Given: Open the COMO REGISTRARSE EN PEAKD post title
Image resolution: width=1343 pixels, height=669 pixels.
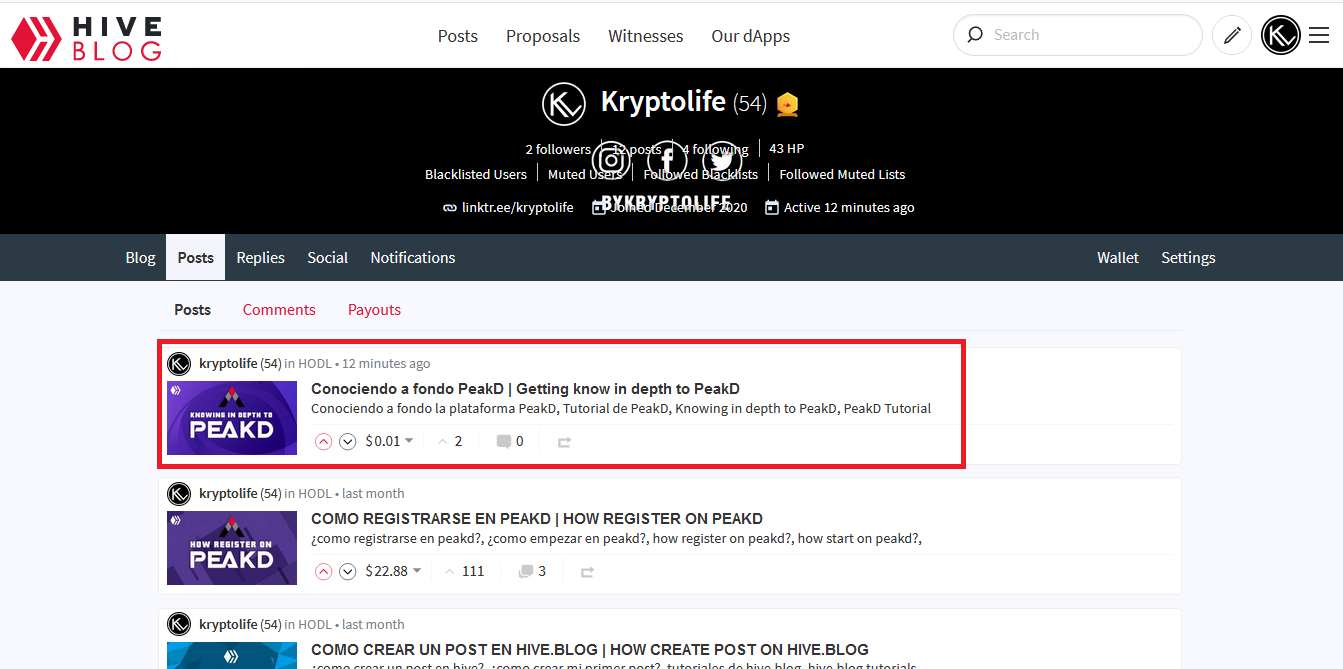Looking at the screenshot, I should [537, 519].
